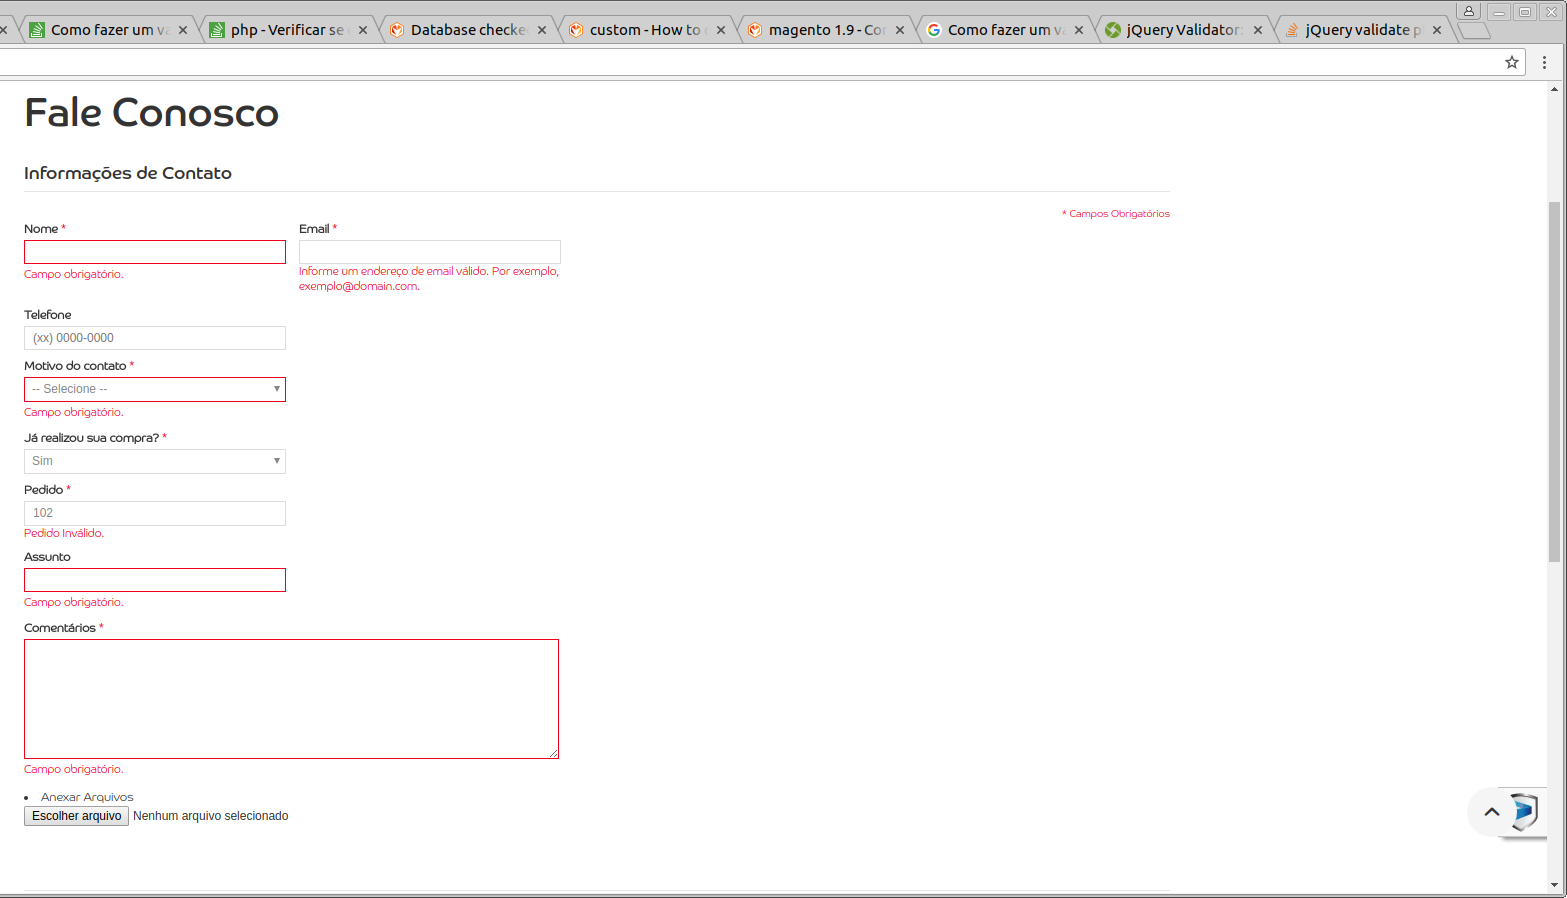Click the '* Campos Obrigatórios' note
Viewport: 1567px width, 898px height.
point(1116,214)
